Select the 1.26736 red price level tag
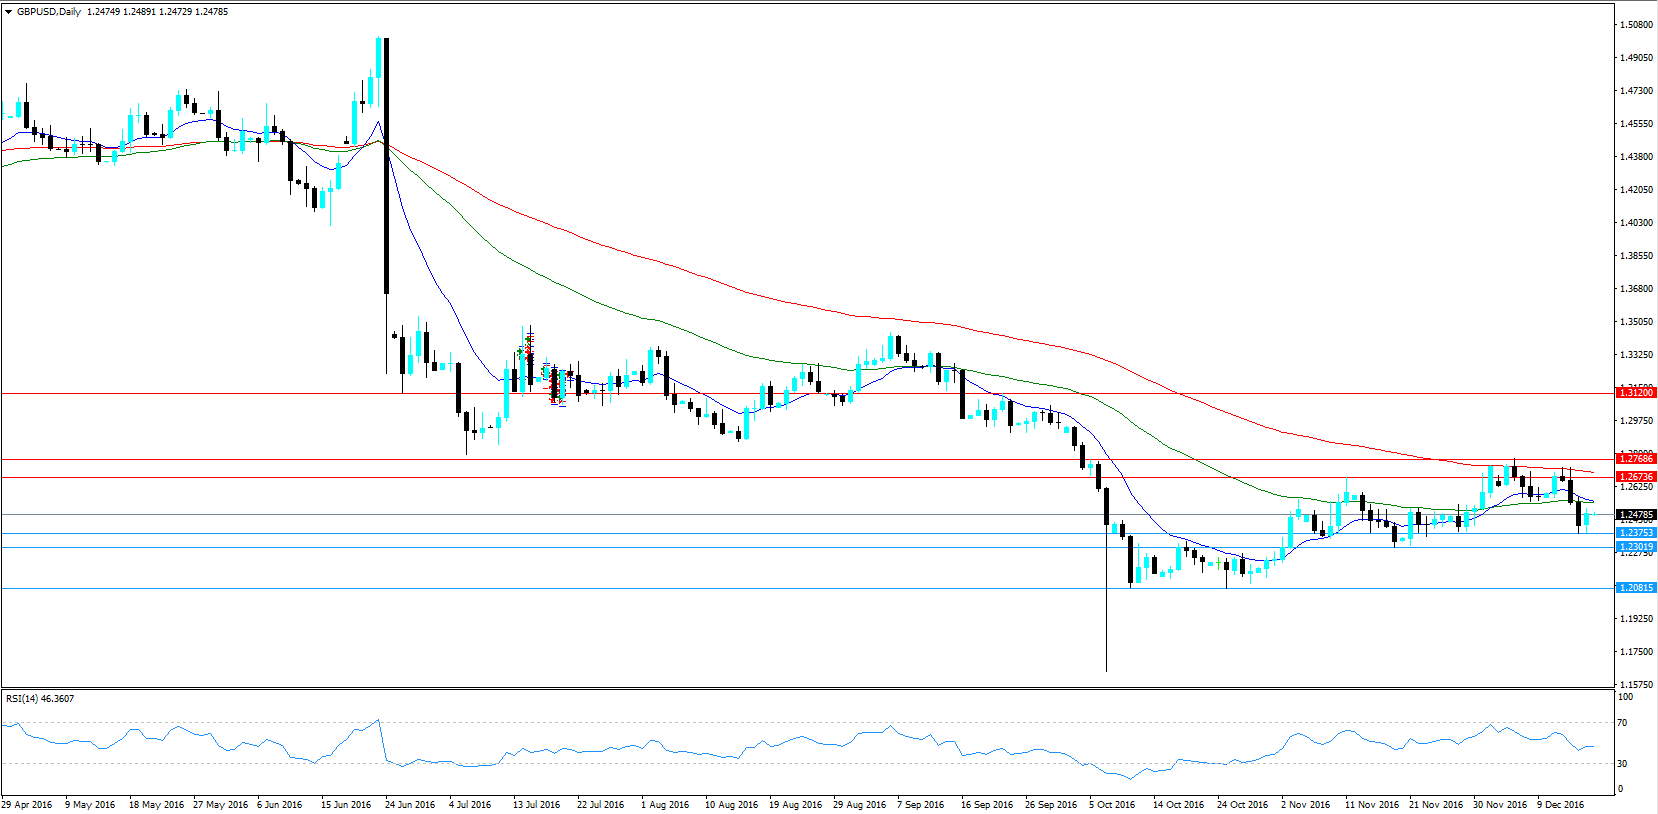This screenshot has width=1658, height=814. [x=1636, y=477]
